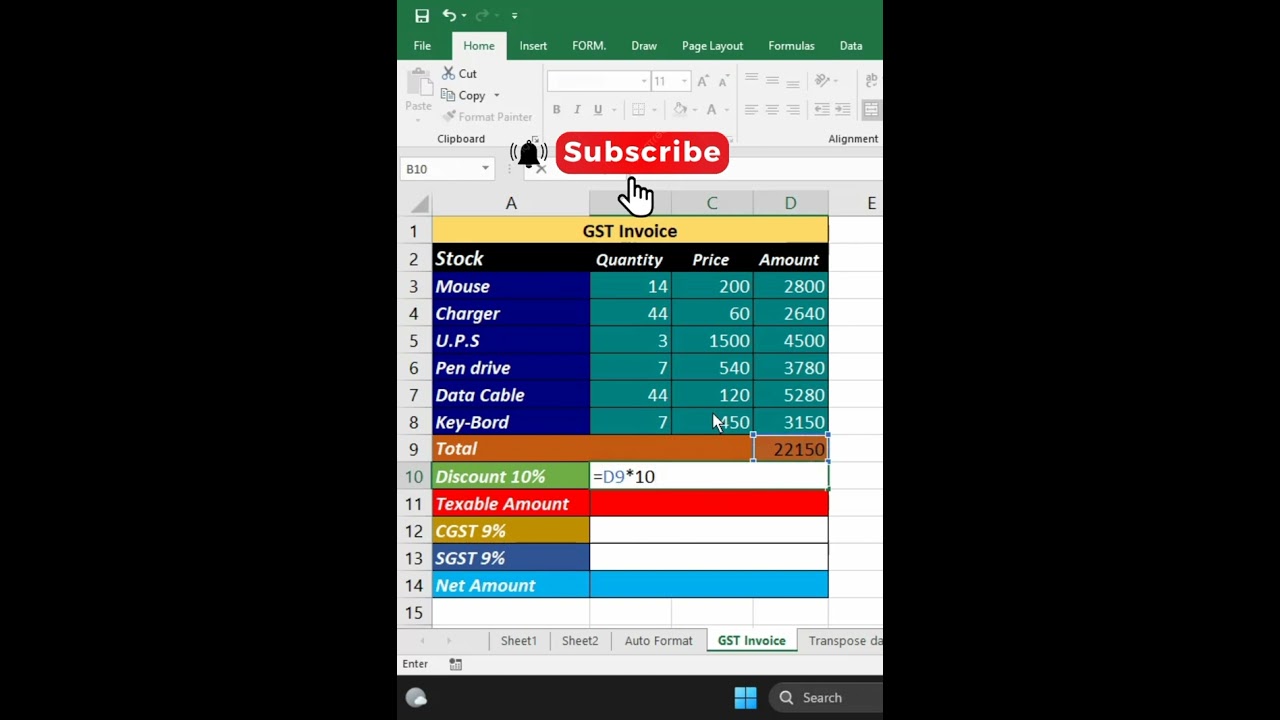This screenshot has width=1280, height=720.
Task: Toggle Center alignment
Action: (x=772, y=110)
